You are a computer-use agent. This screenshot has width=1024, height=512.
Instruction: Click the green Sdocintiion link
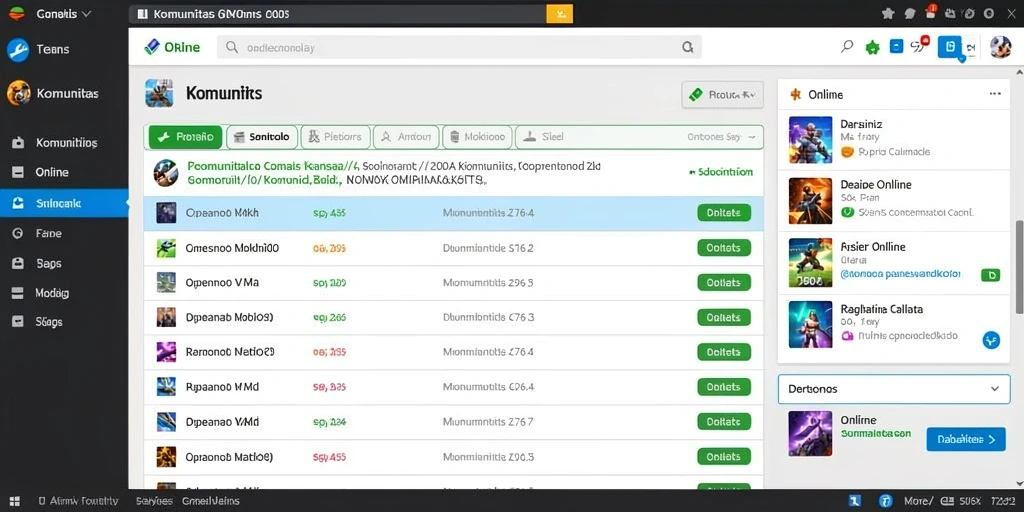click(x=721, y=172)
